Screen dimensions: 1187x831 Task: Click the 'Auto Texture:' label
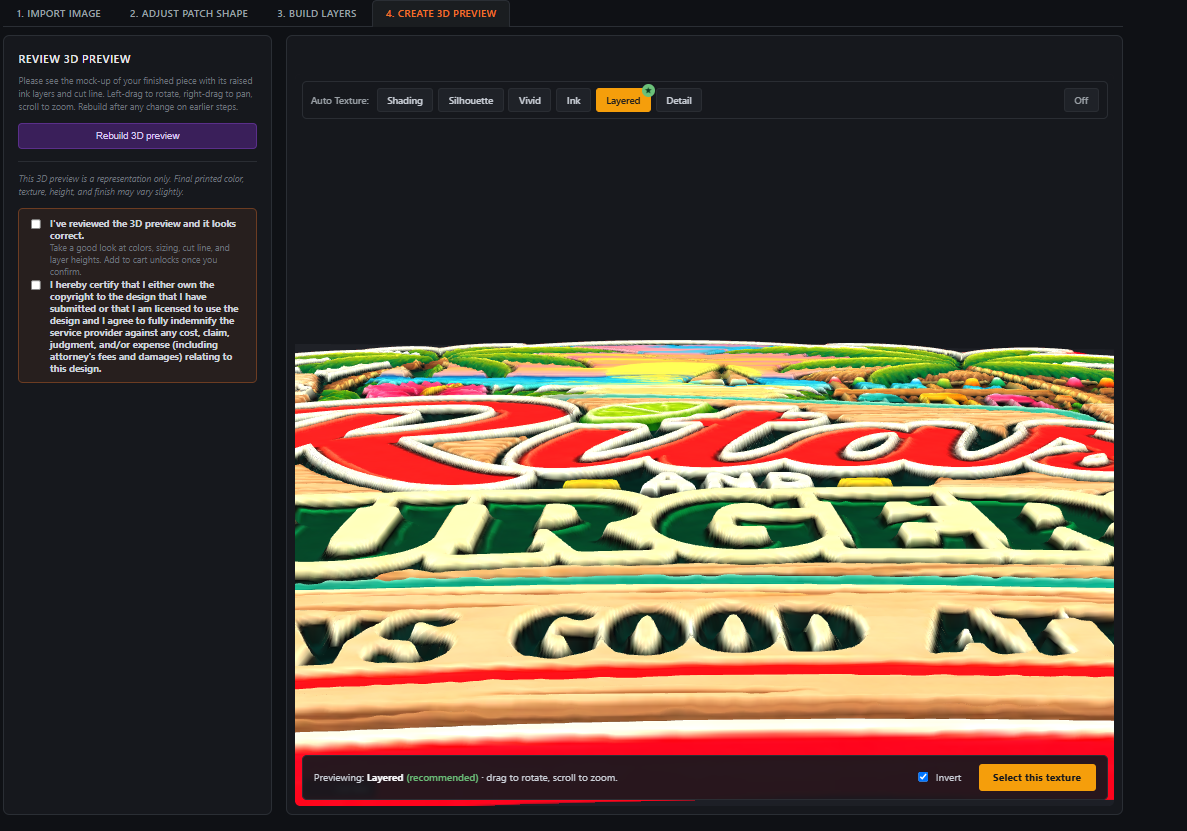point(340,101)
